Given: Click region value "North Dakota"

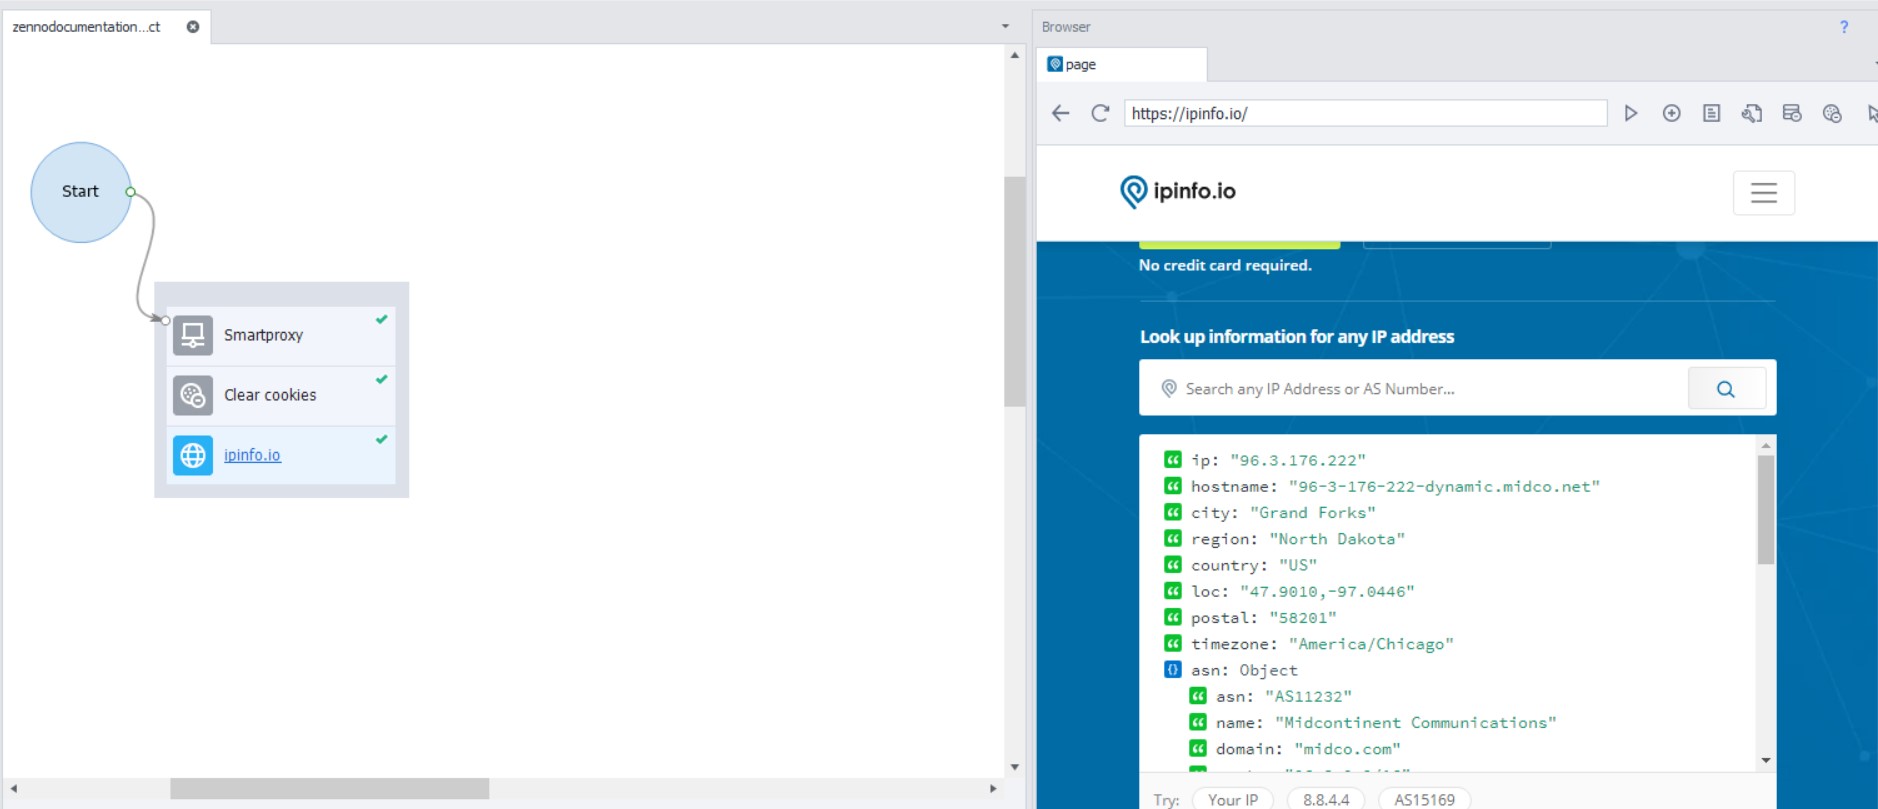Looking at the screenshot, I should tap(1337, 538).
